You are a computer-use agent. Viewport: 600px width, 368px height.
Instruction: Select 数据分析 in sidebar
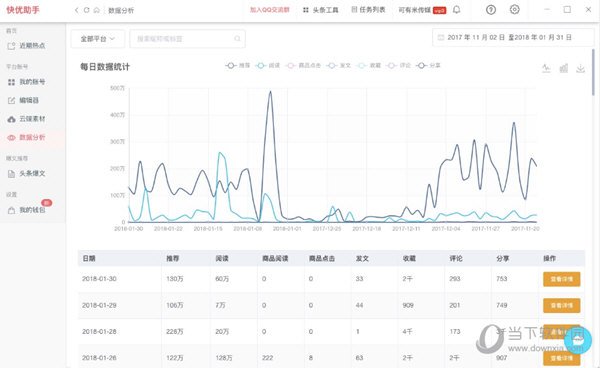click(32, 138)
